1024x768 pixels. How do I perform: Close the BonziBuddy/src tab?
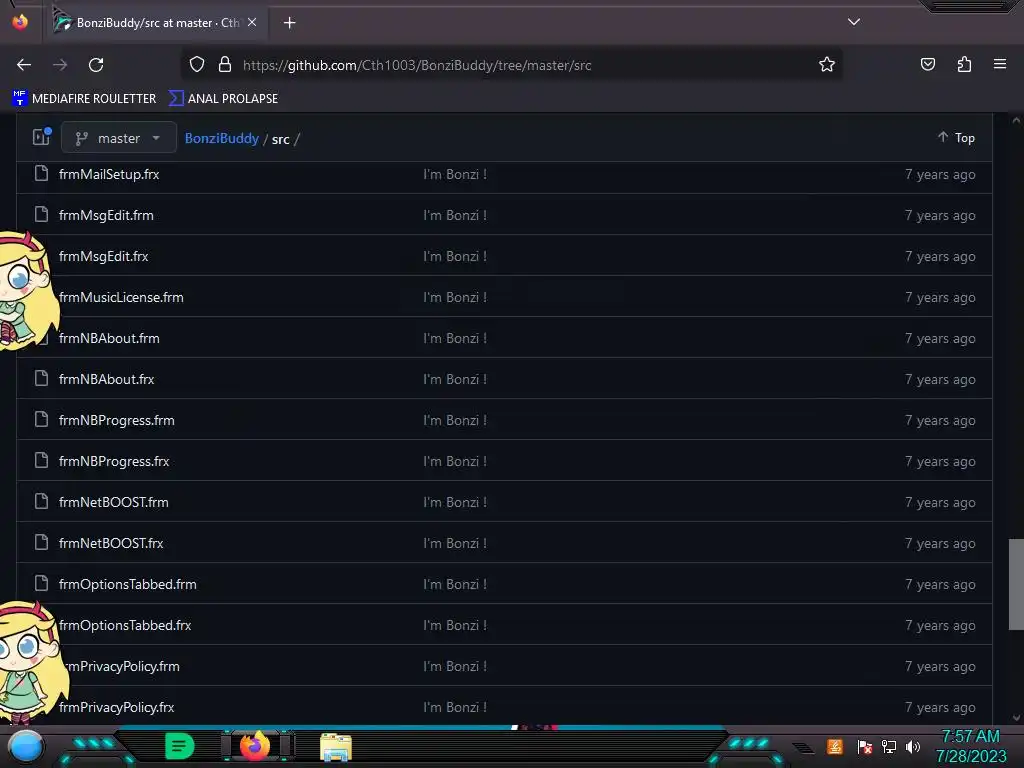[x=252, y=22]
